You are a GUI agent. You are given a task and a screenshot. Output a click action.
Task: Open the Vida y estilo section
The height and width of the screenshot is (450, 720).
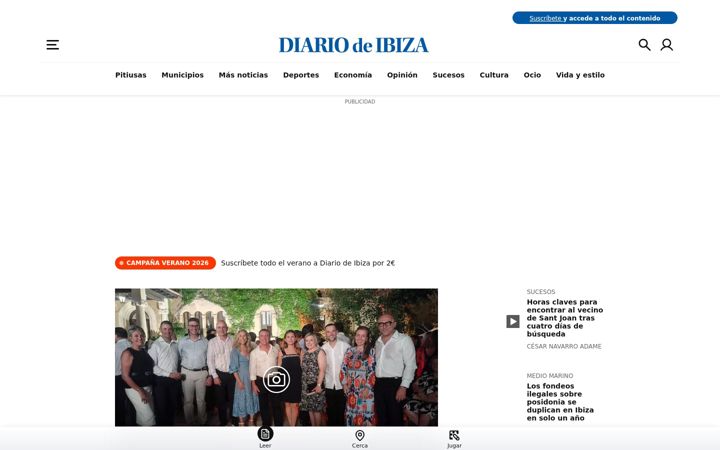point(580,75)
